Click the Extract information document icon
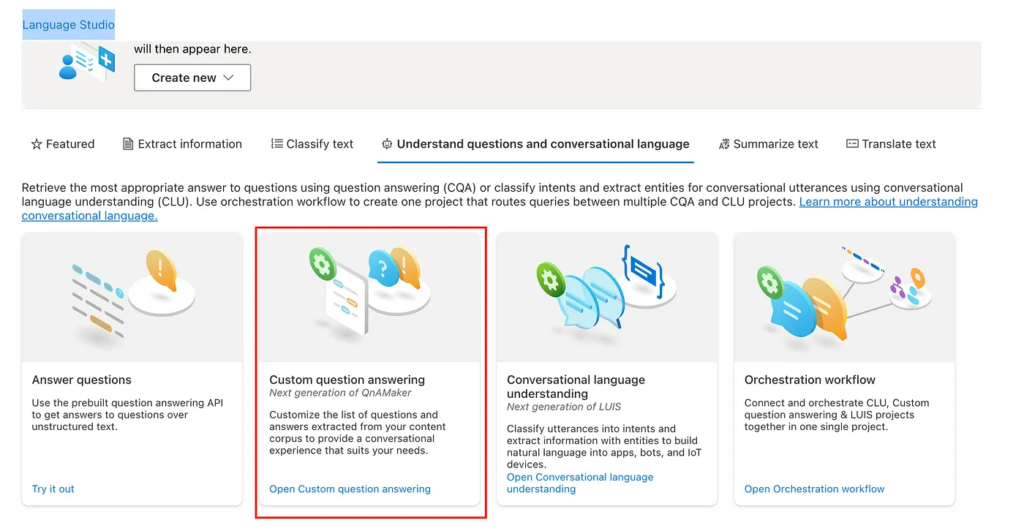The width and height of the screenshot is (1024, 531). 128,144
